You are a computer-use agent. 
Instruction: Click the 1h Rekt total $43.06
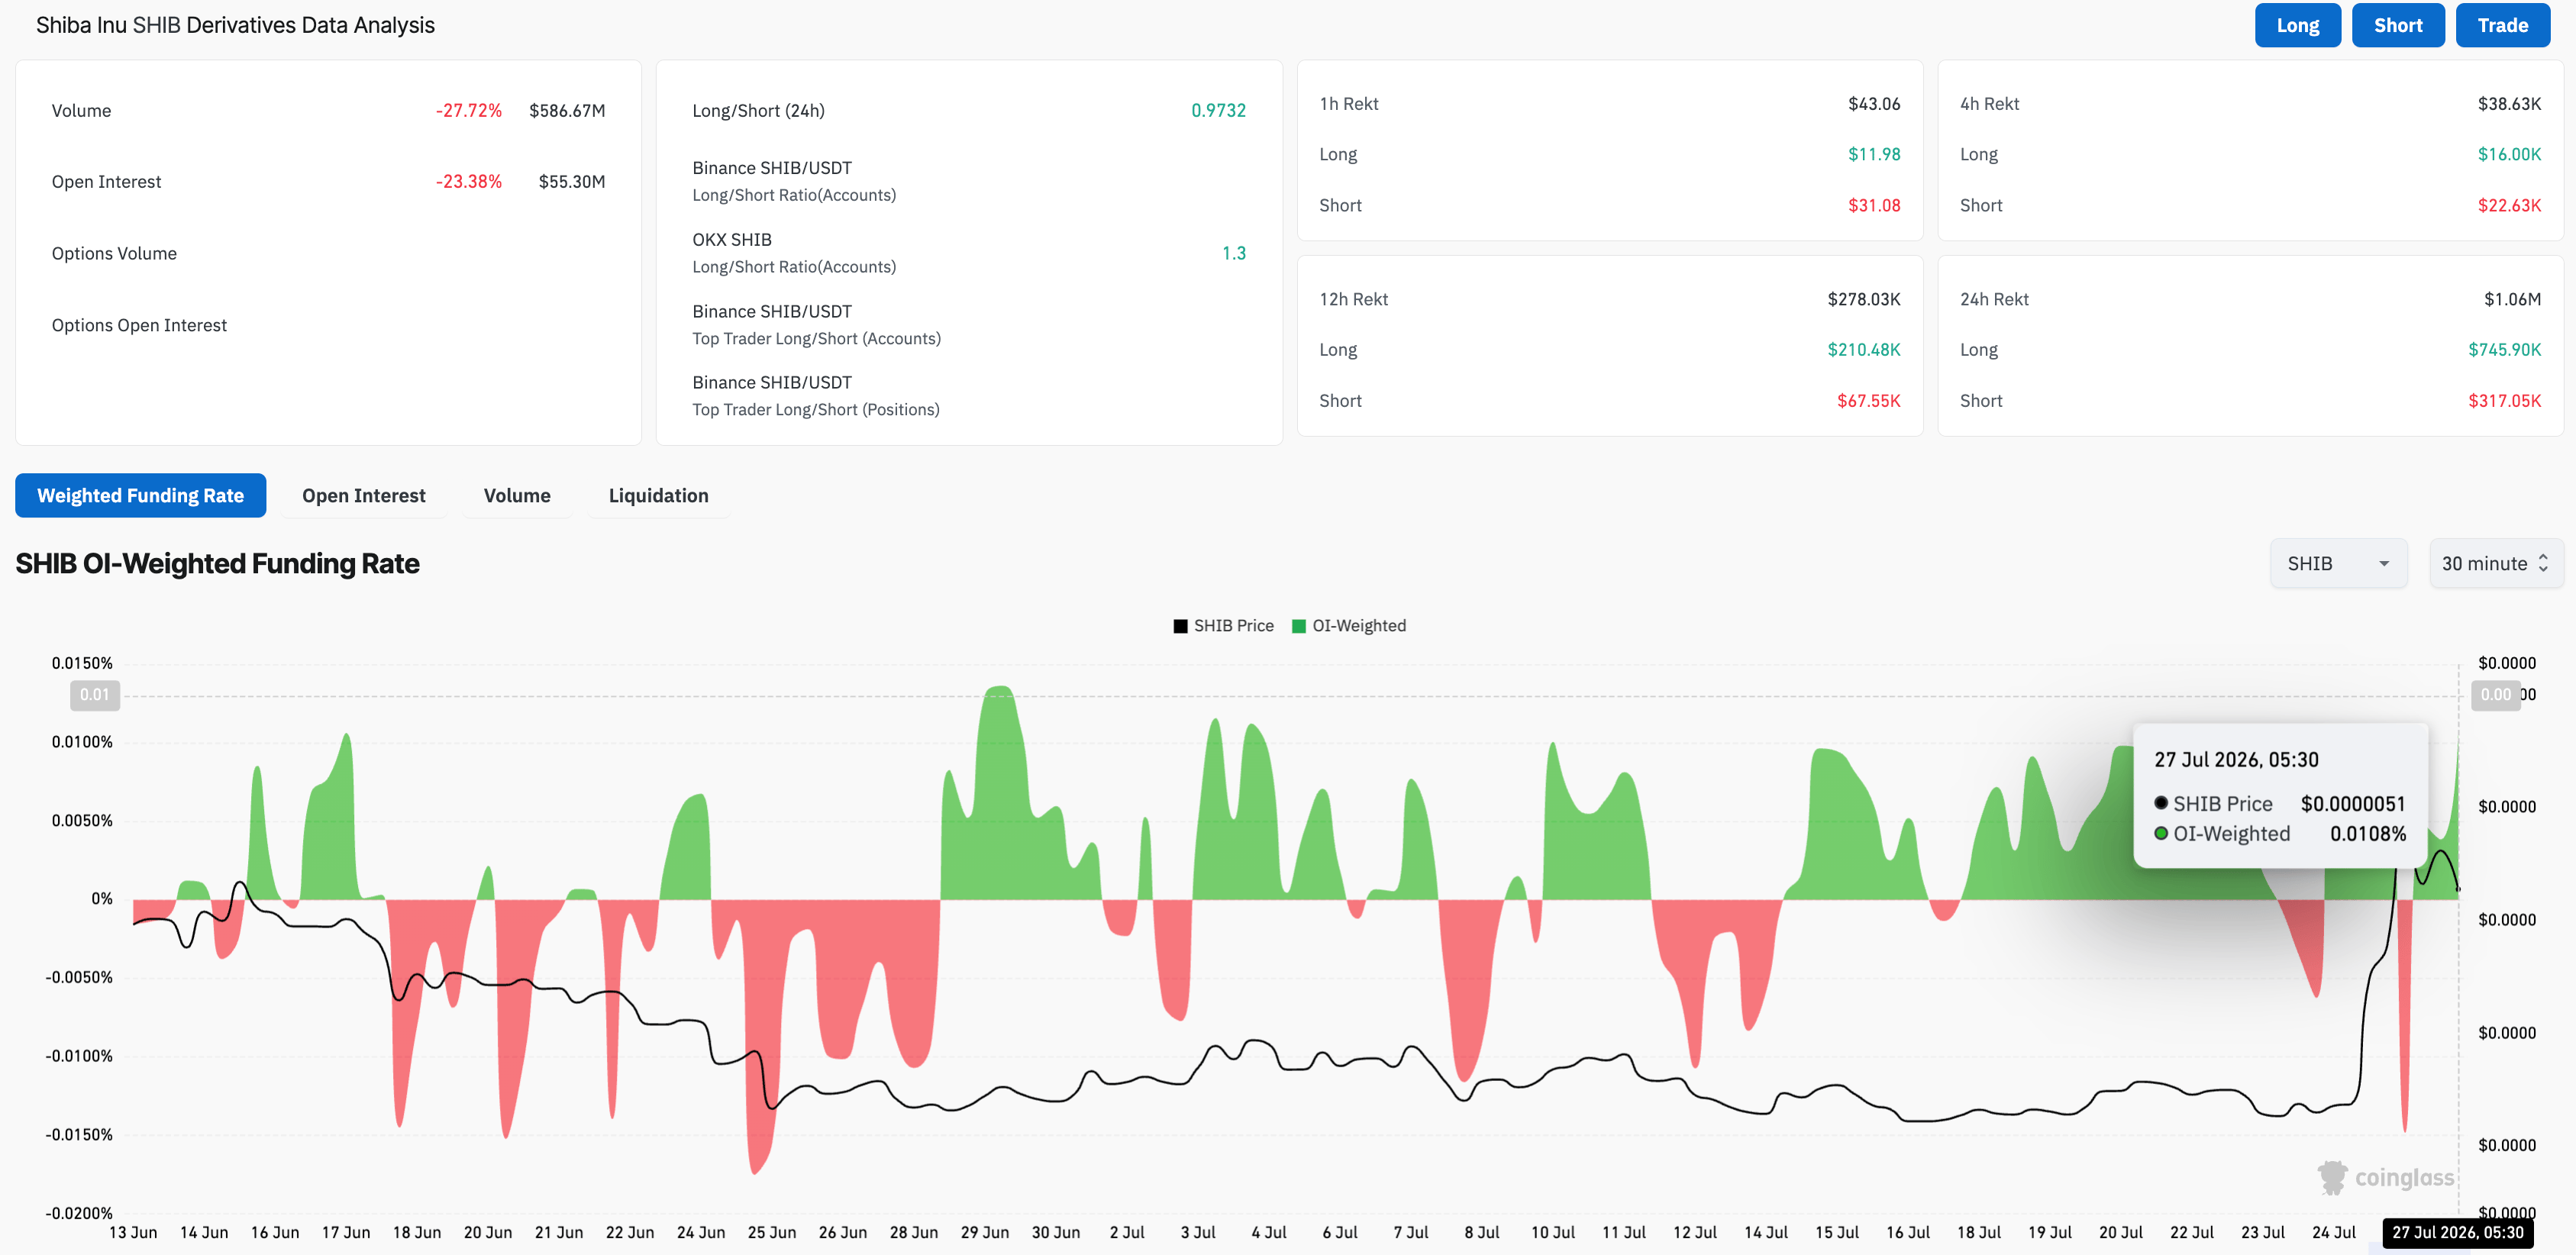(x=1874, y=104)
